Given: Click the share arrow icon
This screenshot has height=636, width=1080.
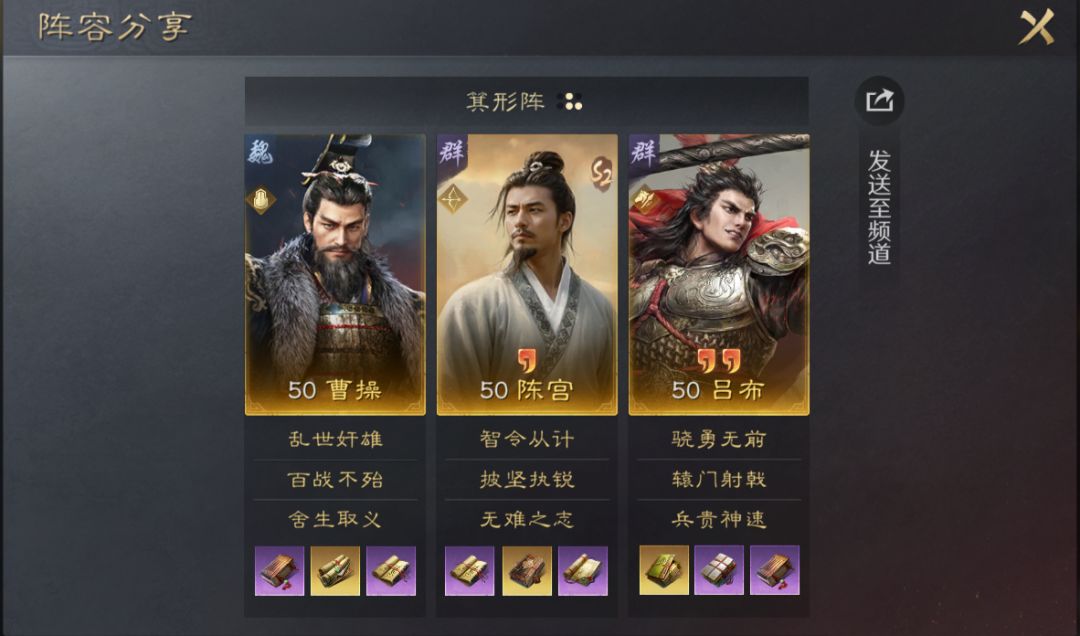Looking at the screenshot, I should point(880,101).
